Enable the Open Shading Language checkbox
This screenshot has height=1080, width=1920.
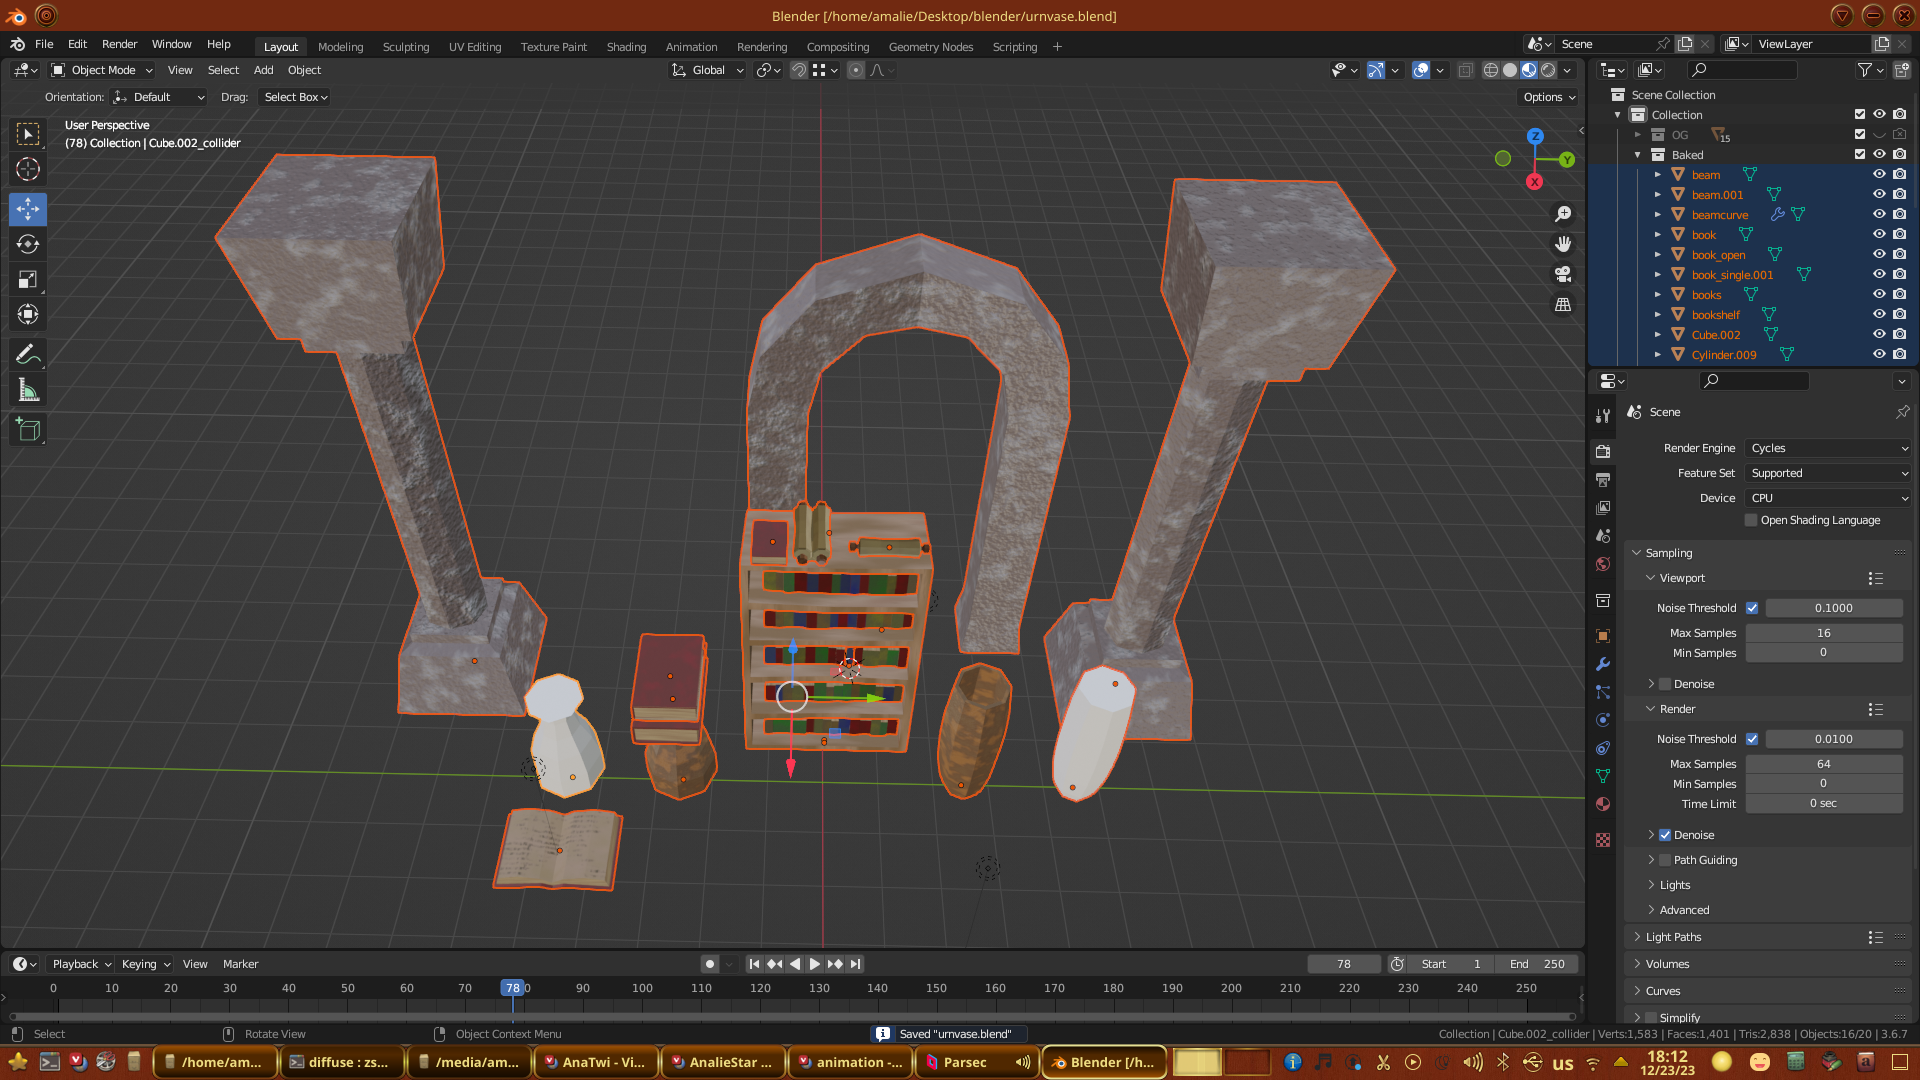tap(1751, 520)
